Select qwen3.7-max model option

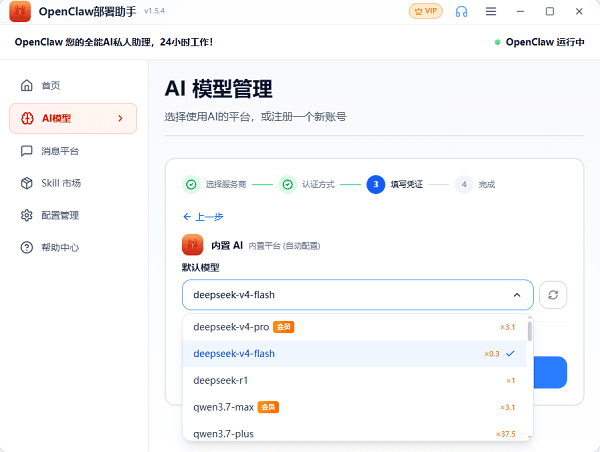point(355,407)
